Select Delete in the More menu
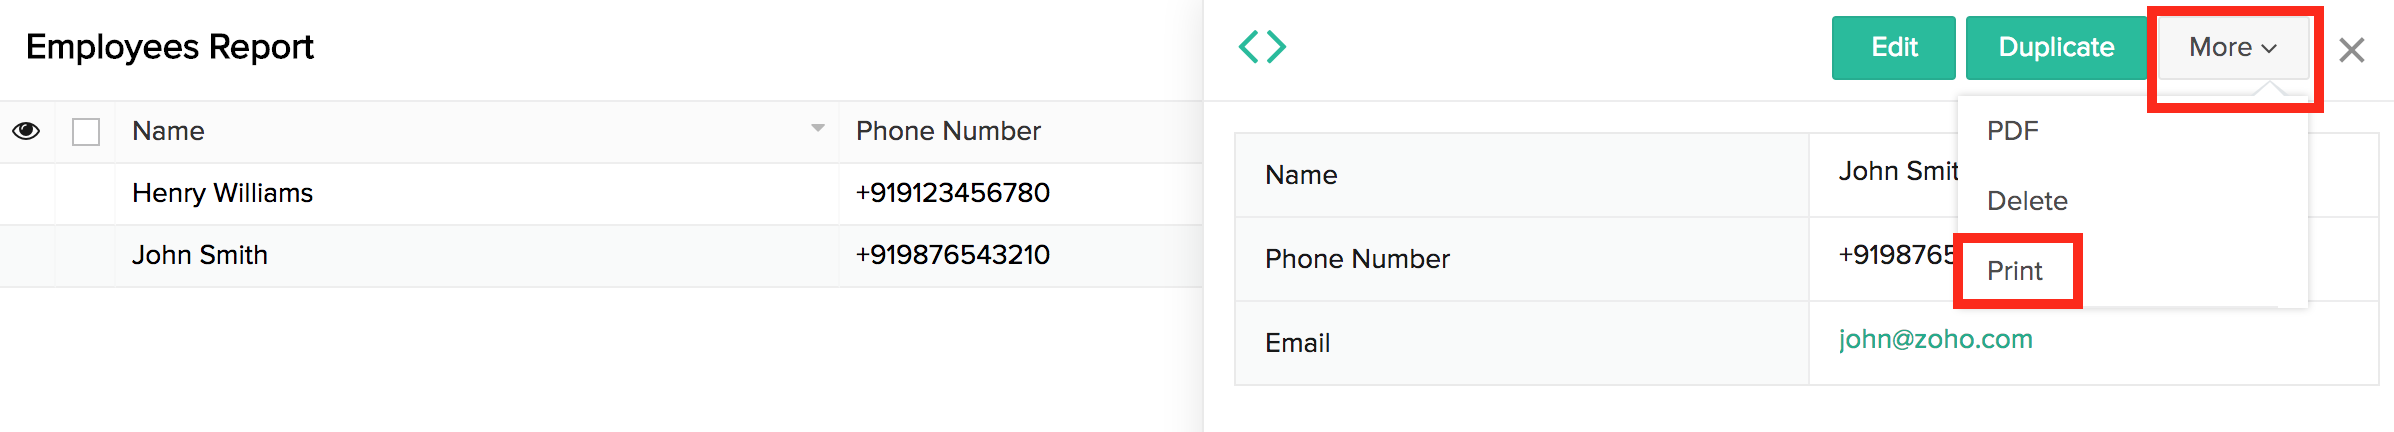Screen dimensions: 2394x432 [2027, 201]
